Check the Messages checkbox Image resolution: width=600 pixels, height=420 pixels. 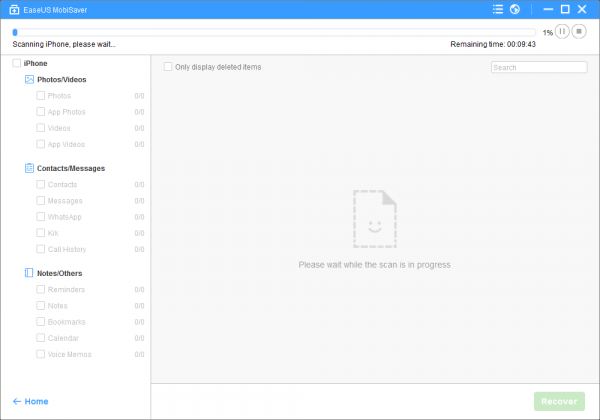point(41,200)
